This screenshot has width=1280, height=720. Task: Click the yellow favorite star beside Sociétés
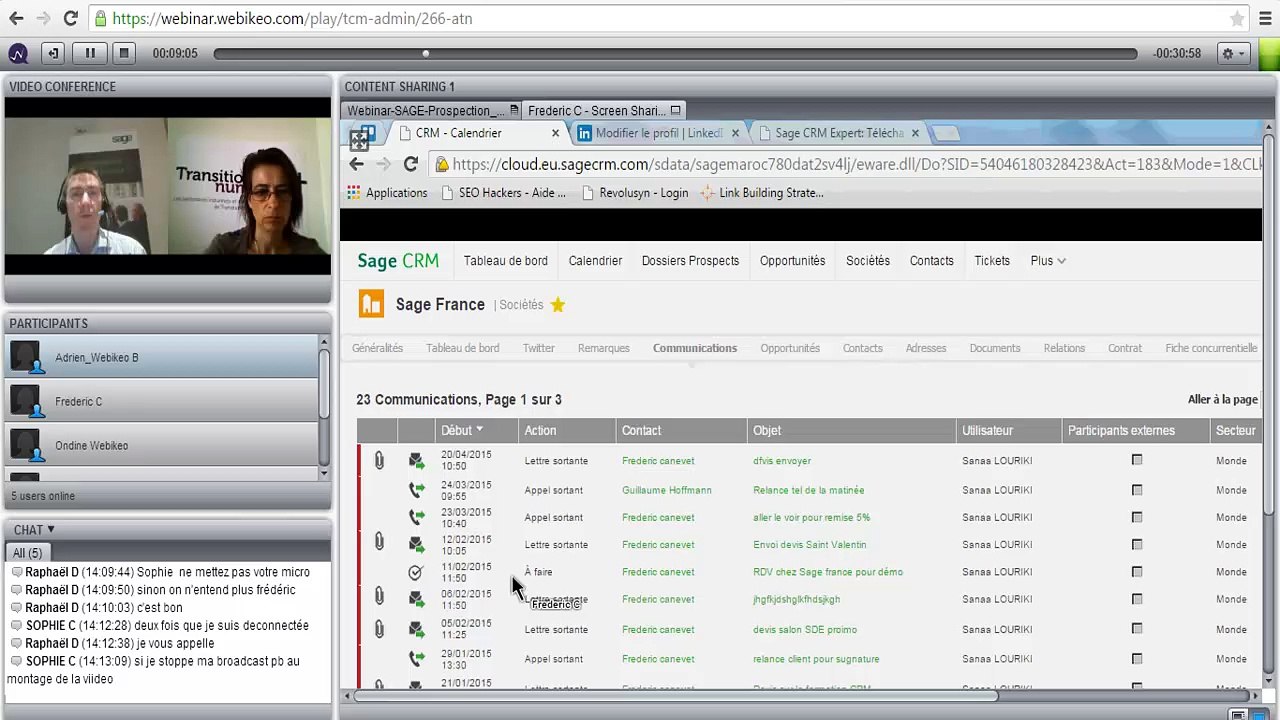tap(558, 305)
